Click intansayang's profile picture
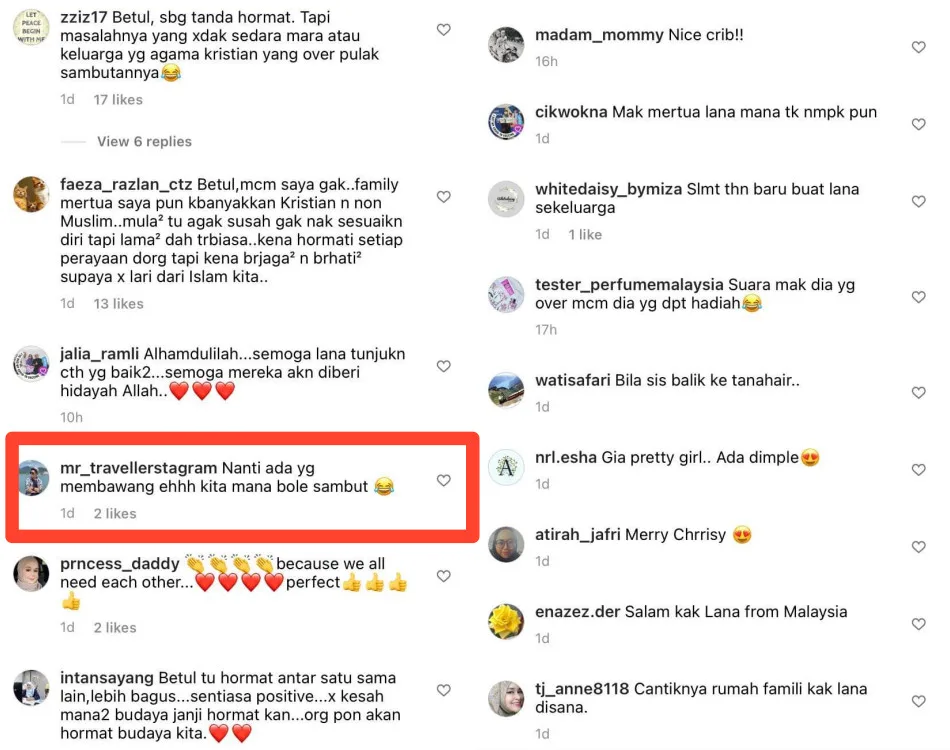The width and height of the screenshot is (950, 750). pyautogui.click(x=32, y=688)
